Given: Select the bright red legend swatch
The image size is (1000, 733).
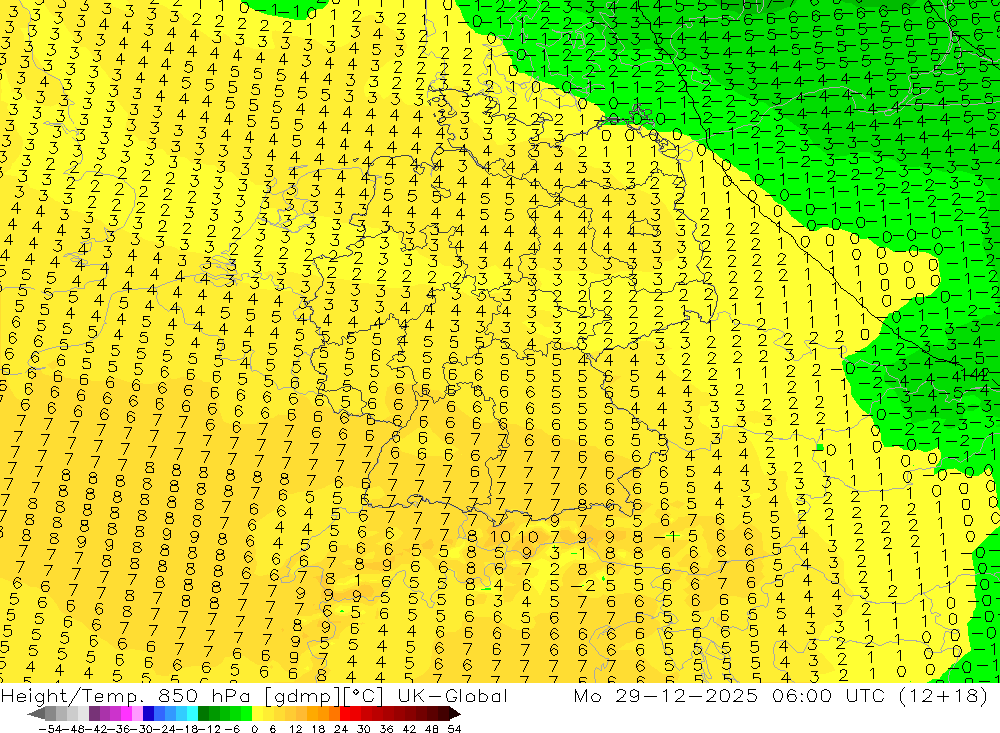Looking at the screenshot, I should [345, 713].
